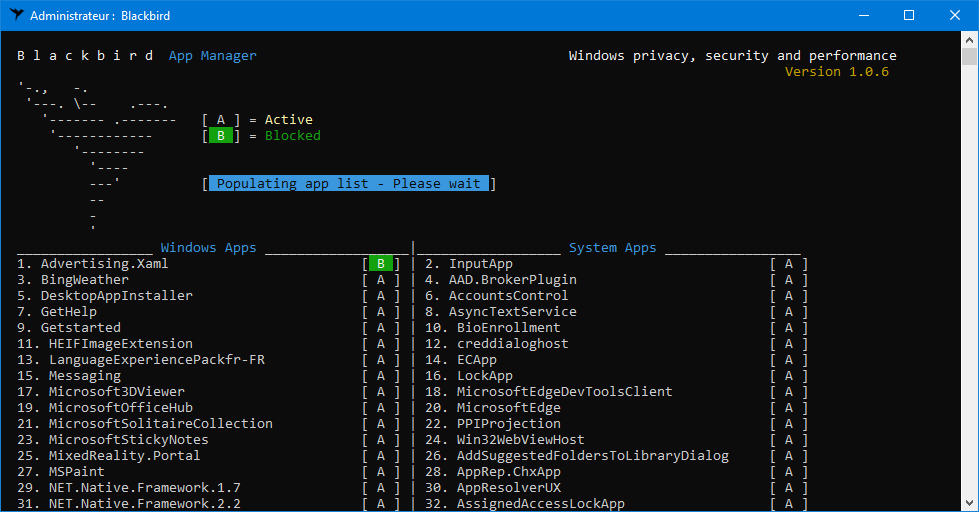Select the '21. MicrosoftSolitaireCollection' entry
The image size is (979, 512).
click(145, 424)
